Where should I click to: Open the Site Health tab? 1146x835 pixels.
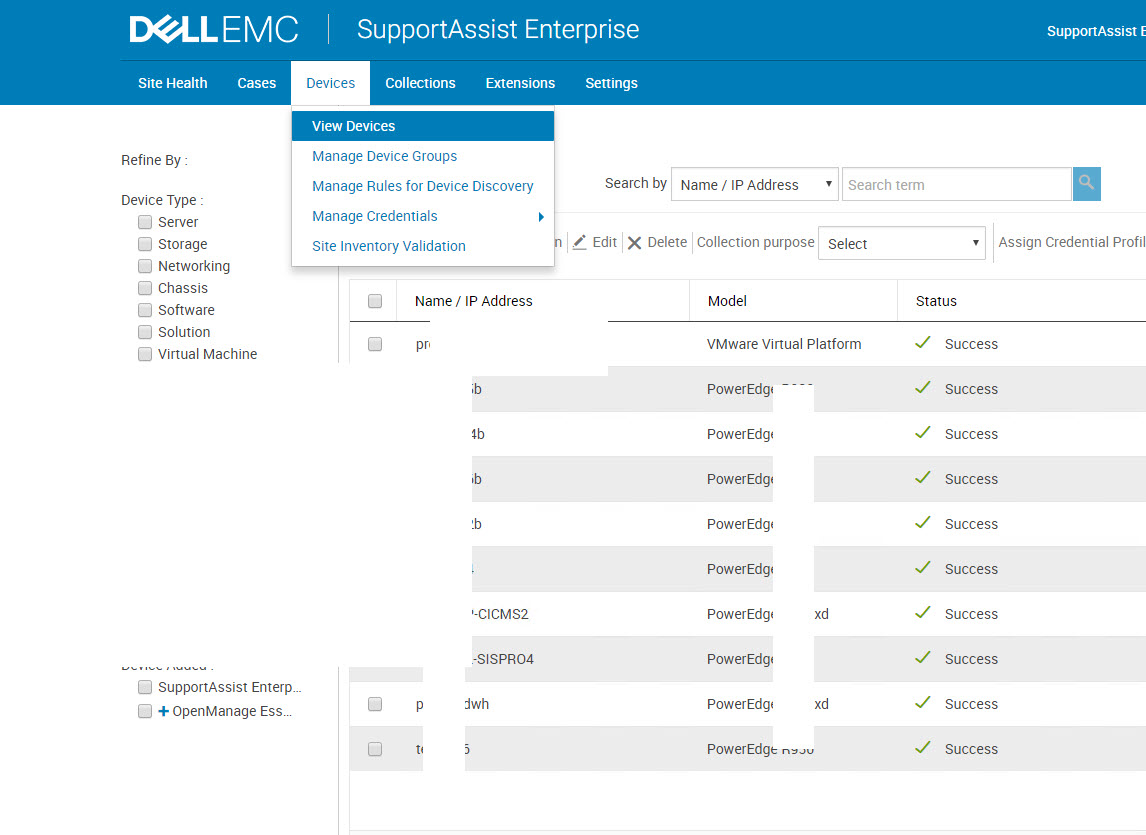coord(173,83)
